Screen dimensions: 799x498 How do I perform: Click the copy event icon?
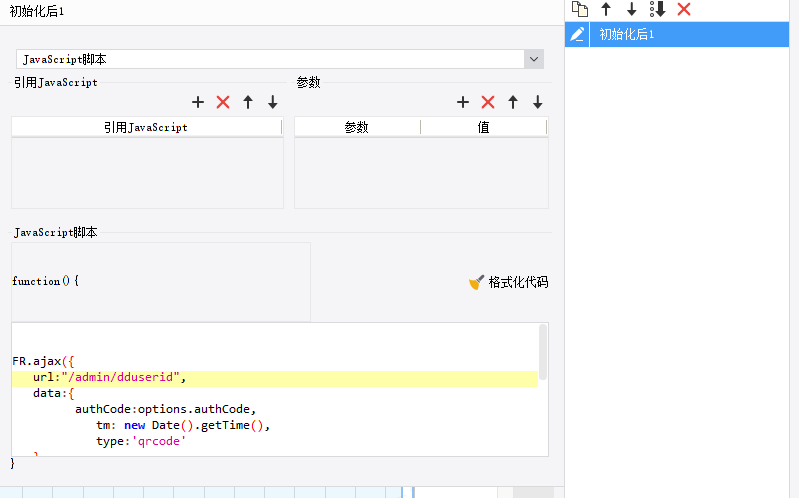click(579, 9)
